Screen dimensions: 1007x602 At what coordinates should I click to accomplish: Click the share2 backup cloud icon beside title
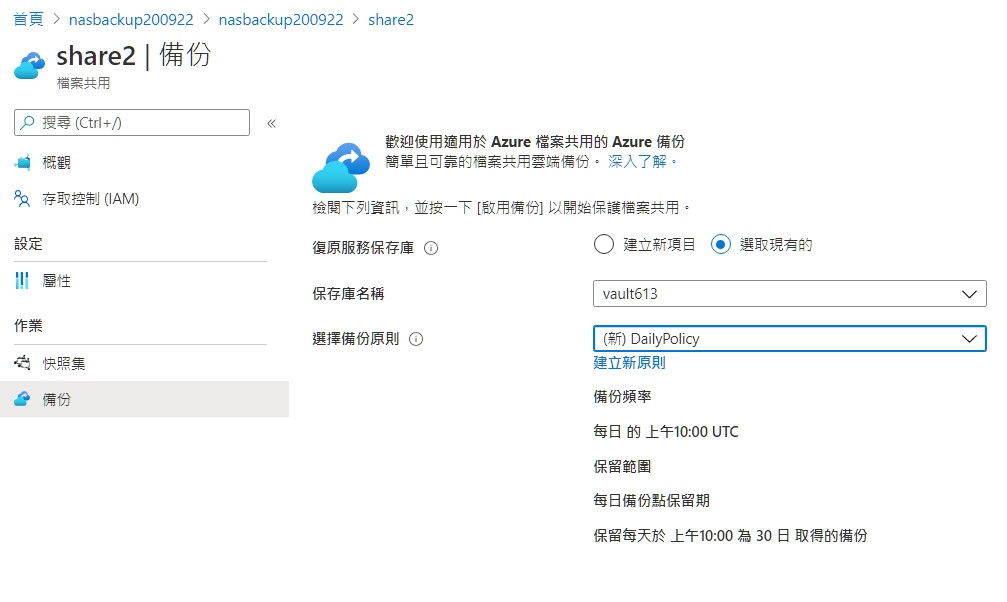pos(30,66)
